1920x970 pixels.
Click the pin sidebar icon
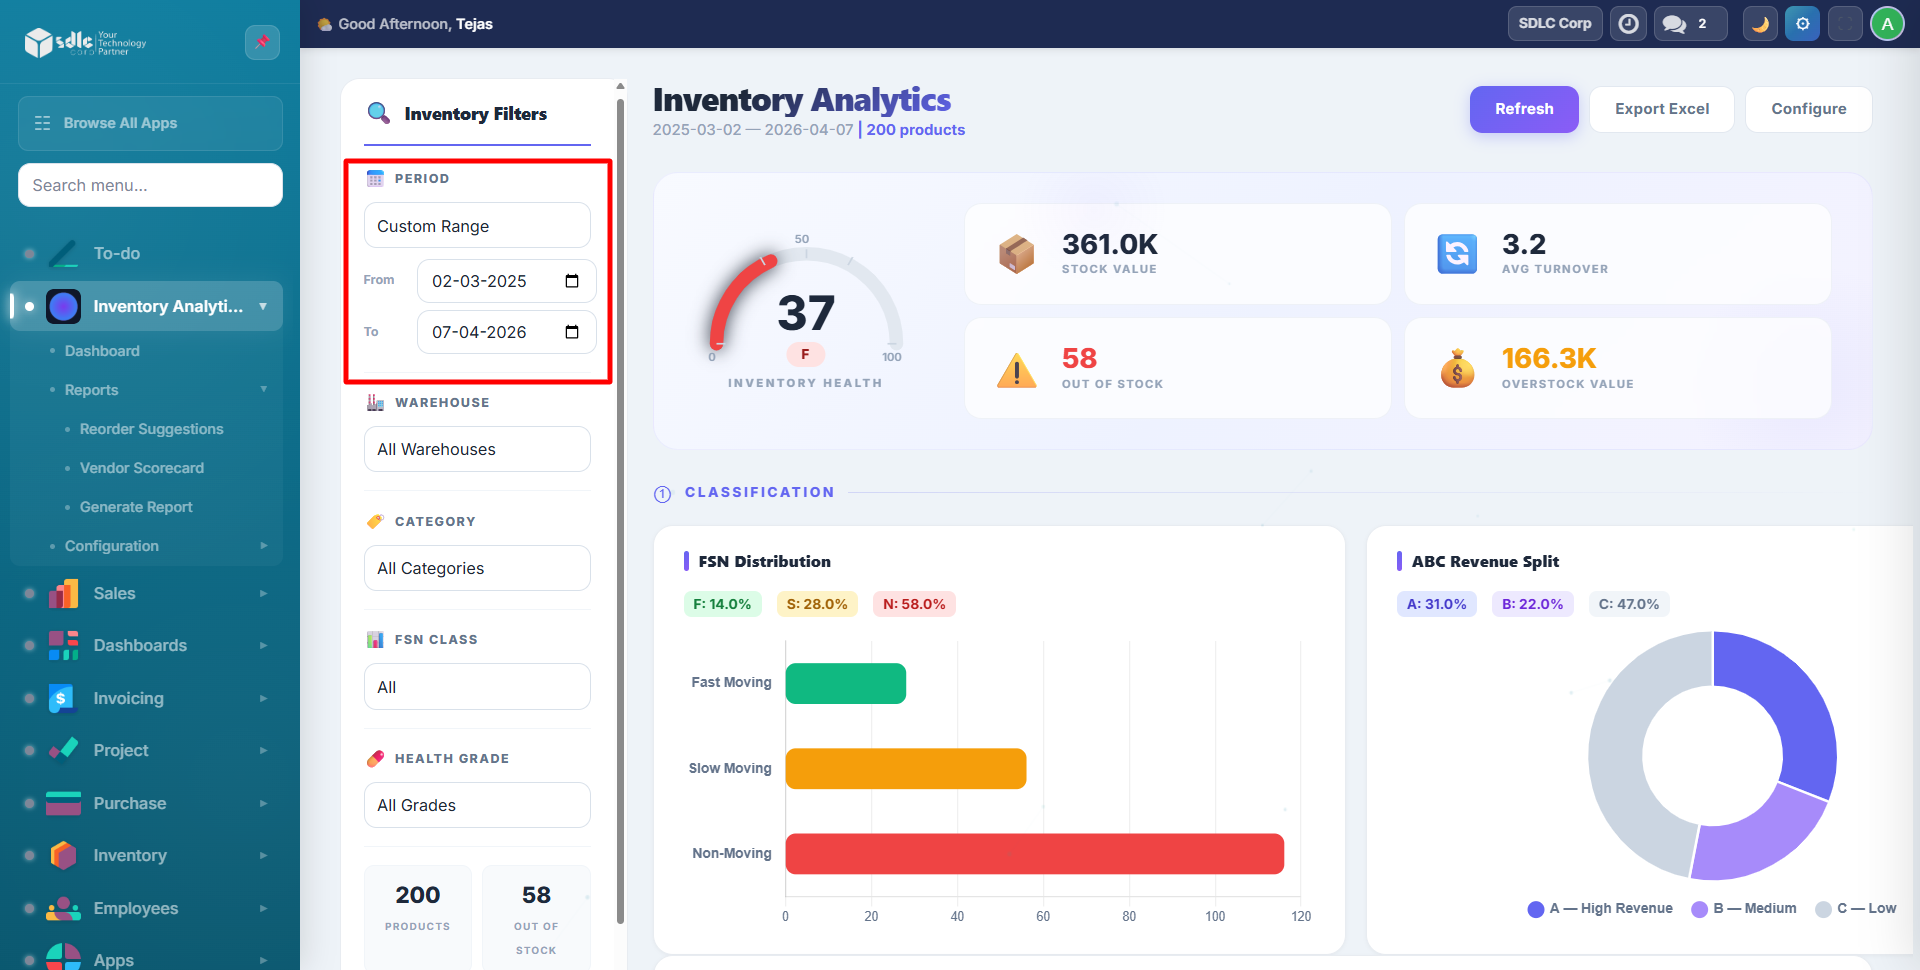262,42
